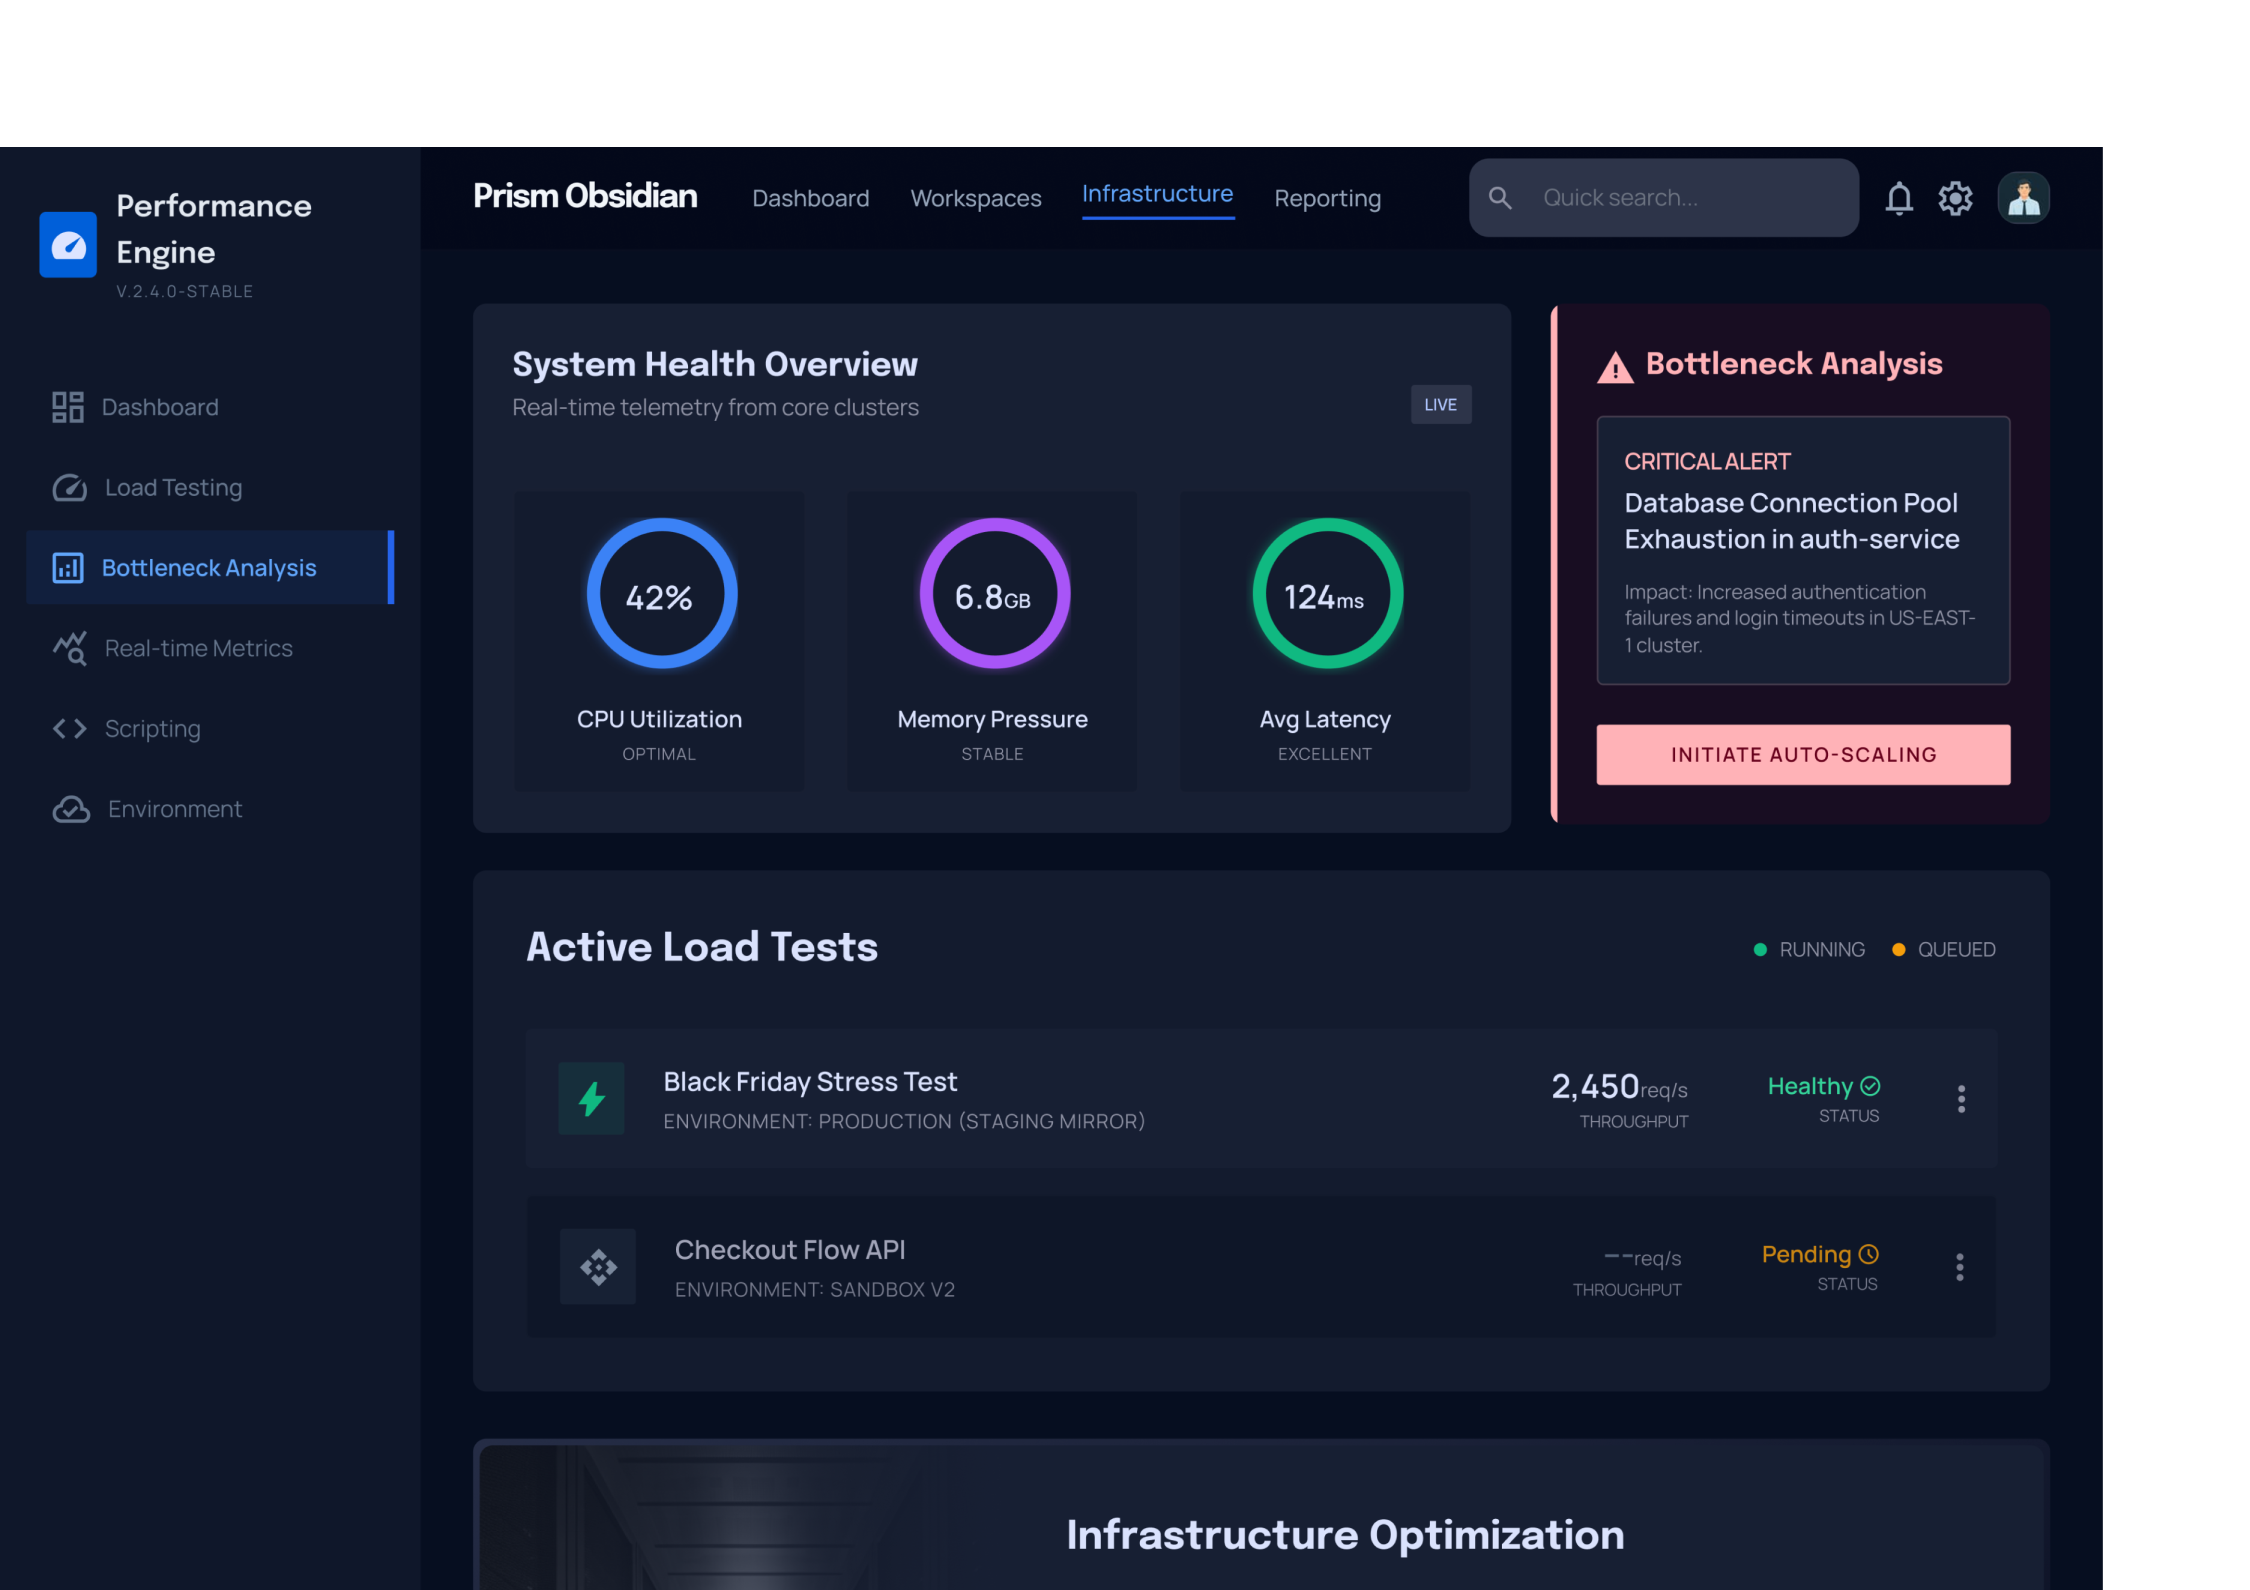Click the Performance Engine gauge logo

pyautogui.click(x=68, y=245)
